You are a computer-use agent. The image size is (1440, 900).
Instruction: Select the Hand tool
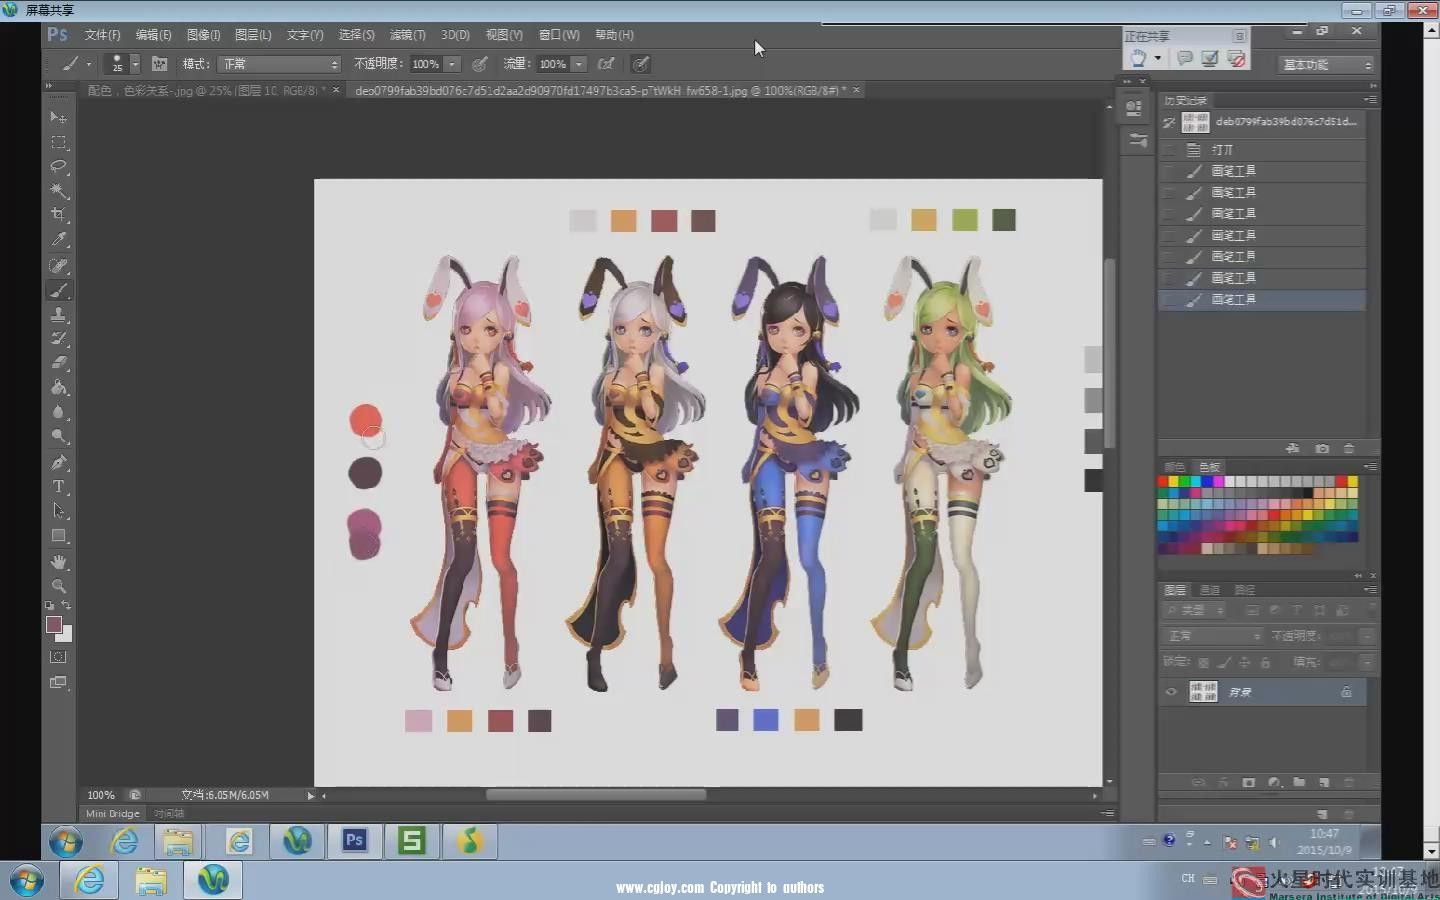coord(58,562)
